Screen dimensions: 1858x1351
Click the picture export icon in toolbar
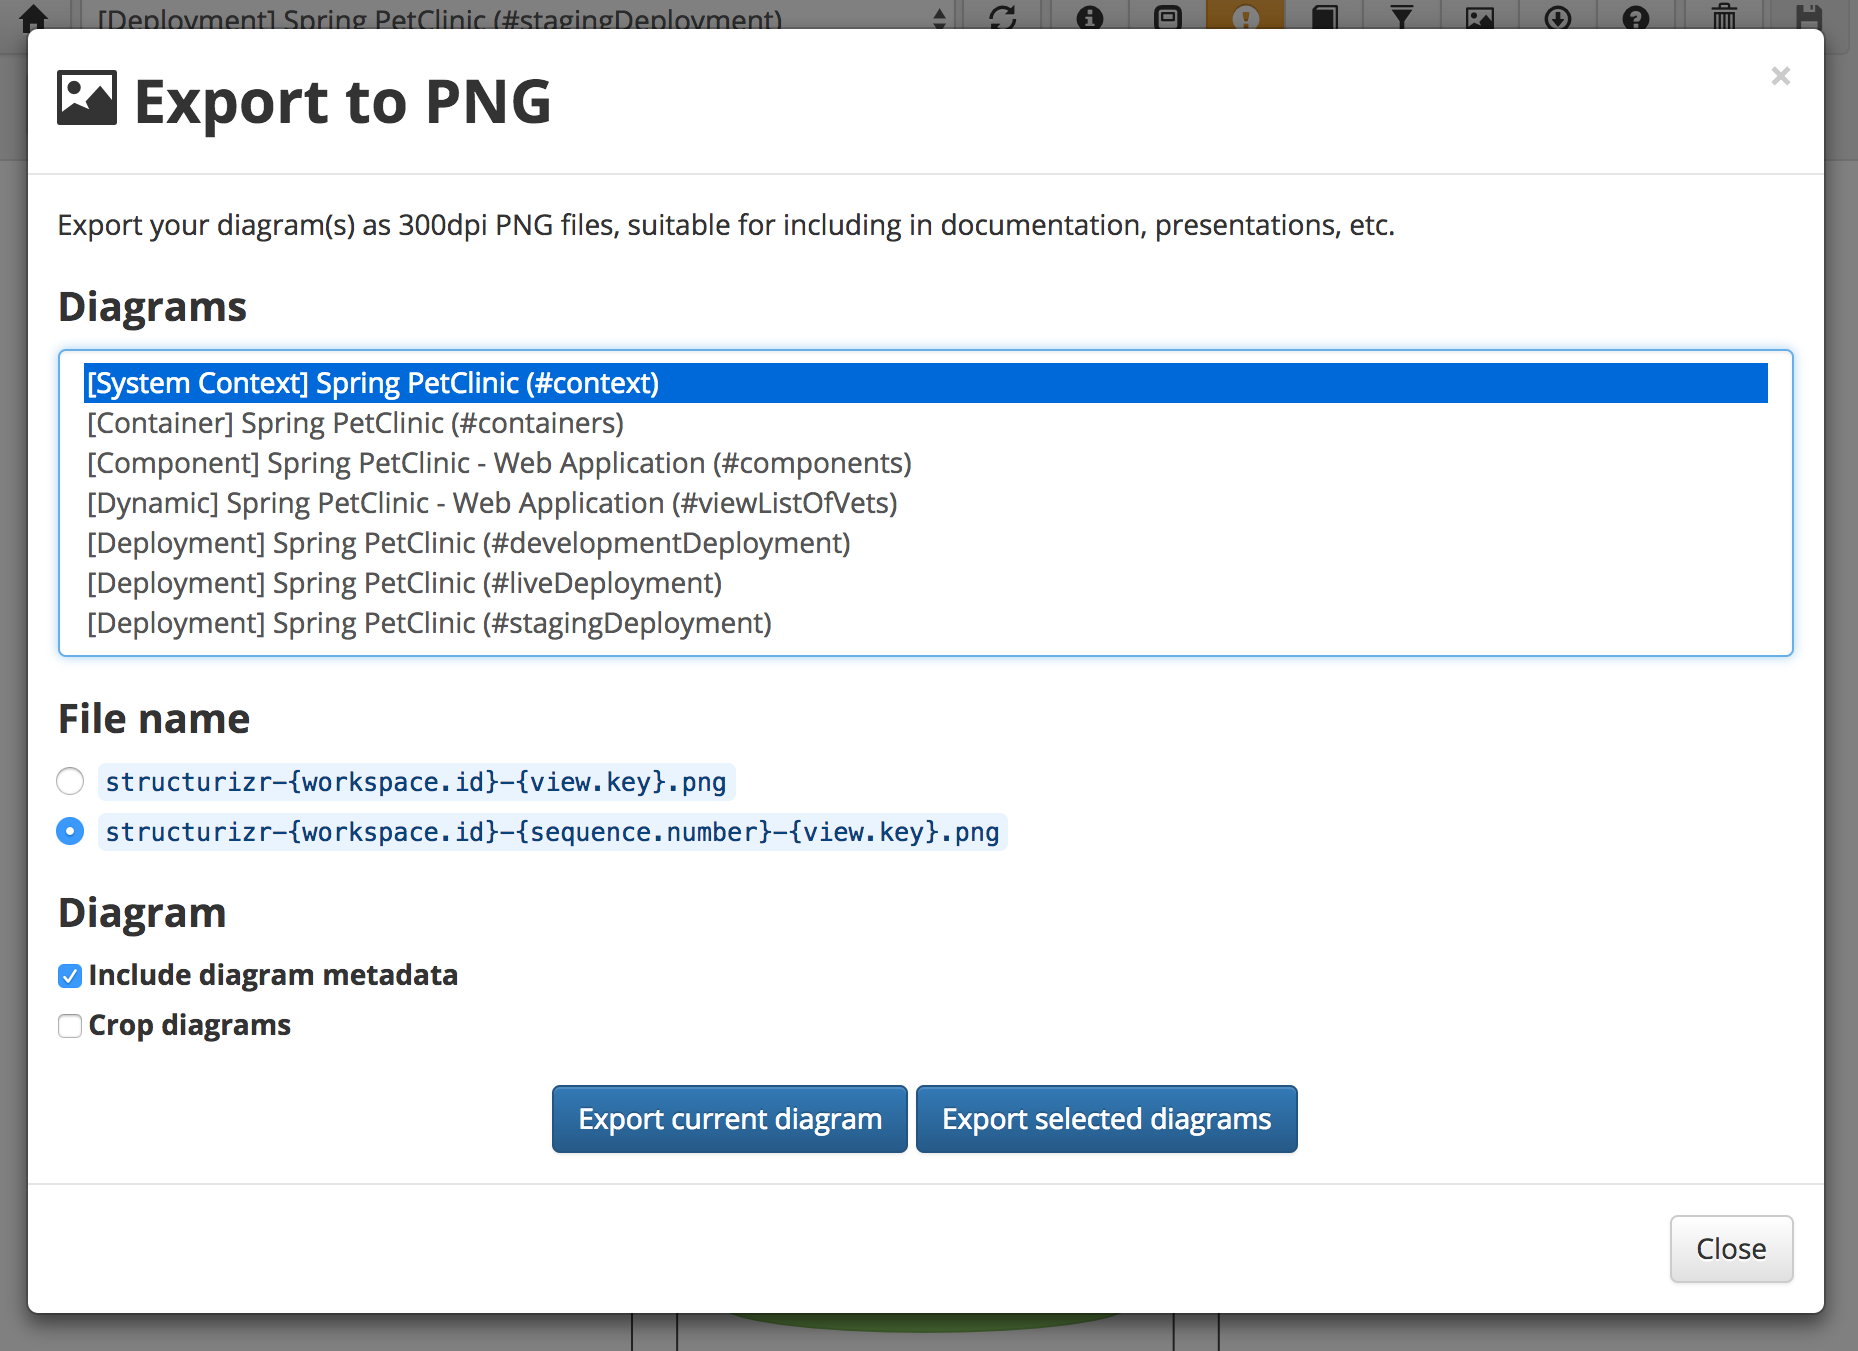point(1480,16)
